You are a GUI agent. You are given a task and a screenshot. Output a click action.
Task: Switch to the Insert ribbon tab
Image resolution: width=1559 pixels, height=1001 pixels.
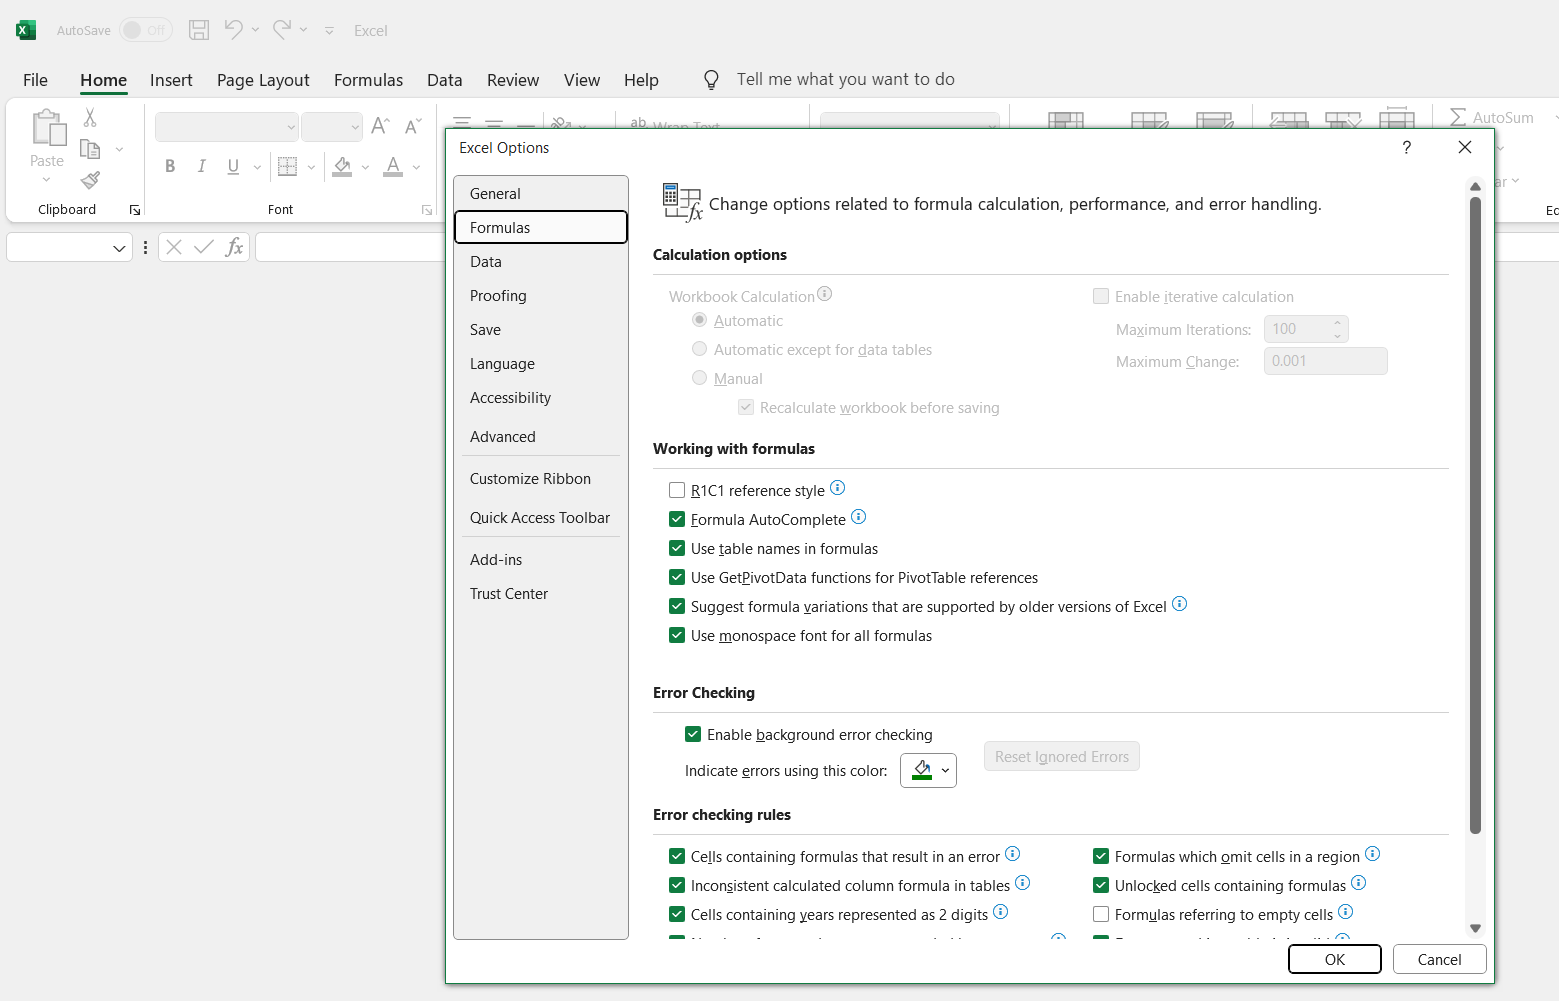coord(171,80)
